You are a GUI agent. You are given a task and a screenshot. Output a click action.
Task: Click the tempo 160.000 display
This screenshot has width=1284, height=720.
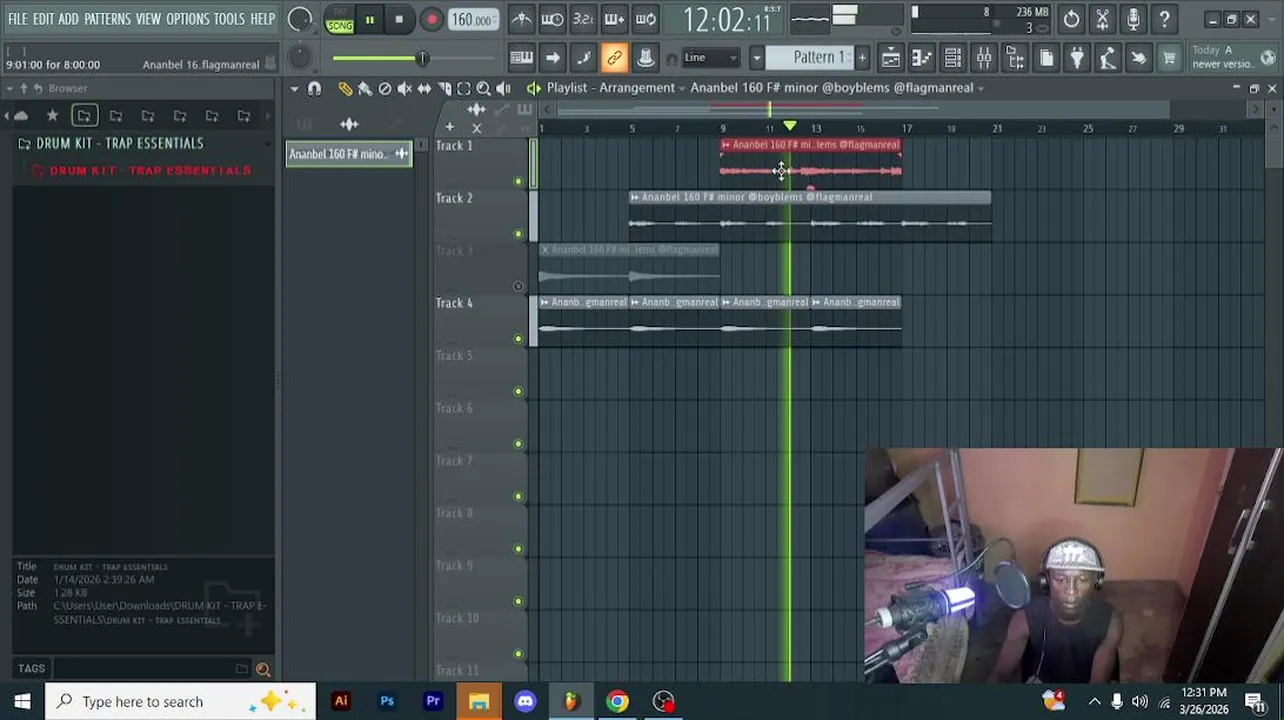[x=472, y=20]
